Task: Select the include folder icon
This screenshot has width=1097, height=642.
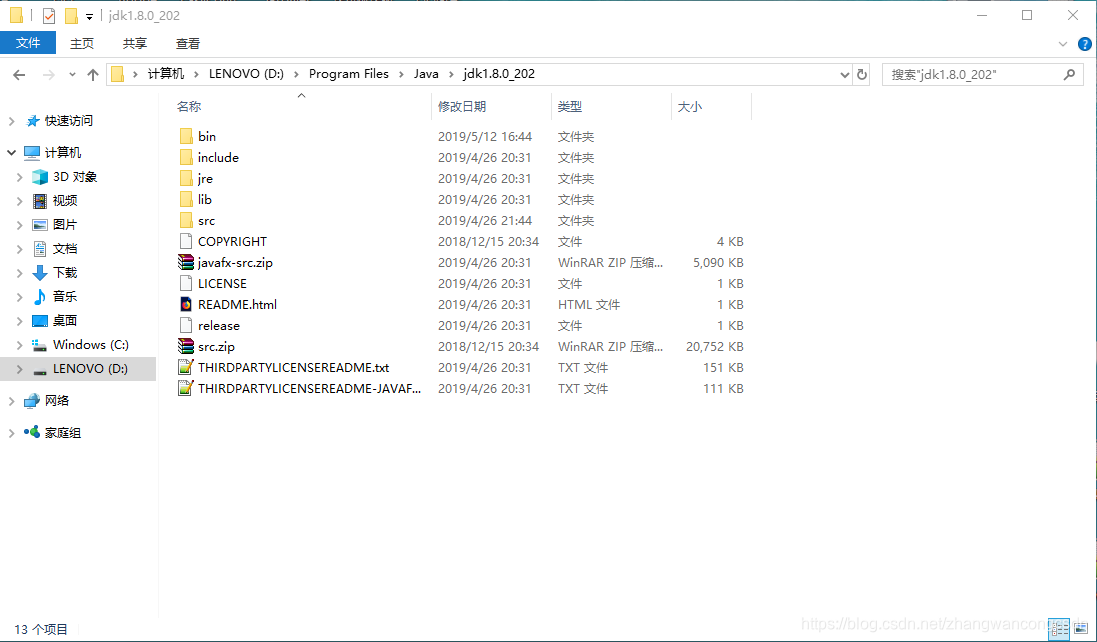Action: point(186,157)
